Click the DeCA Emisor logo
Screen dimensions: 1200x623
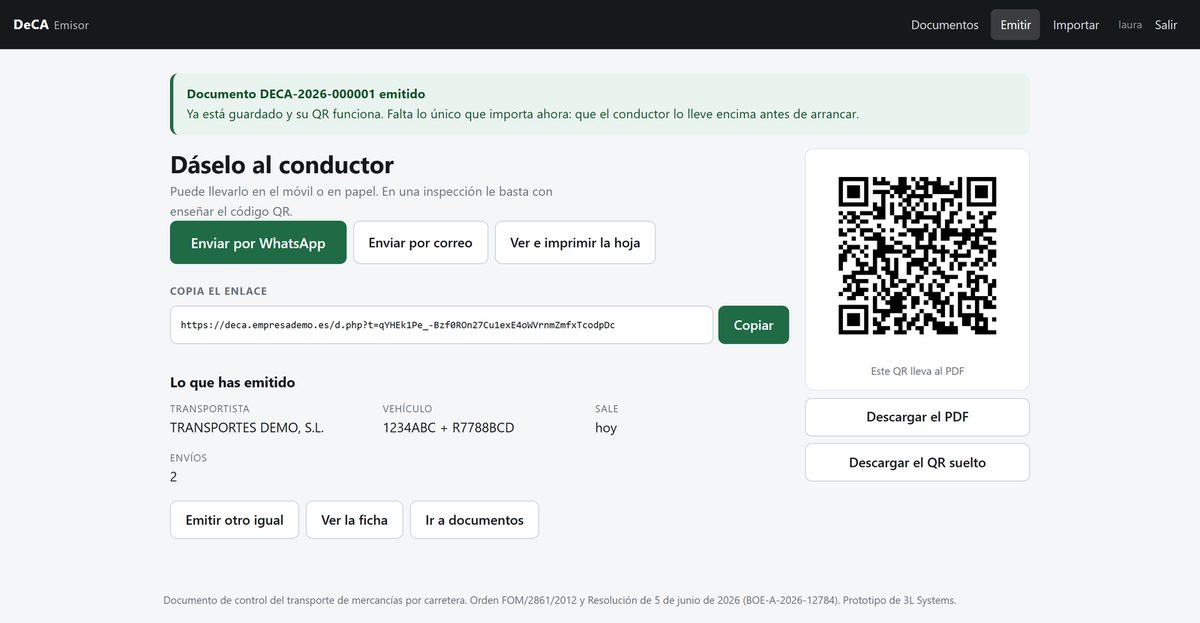coord(51,25)
